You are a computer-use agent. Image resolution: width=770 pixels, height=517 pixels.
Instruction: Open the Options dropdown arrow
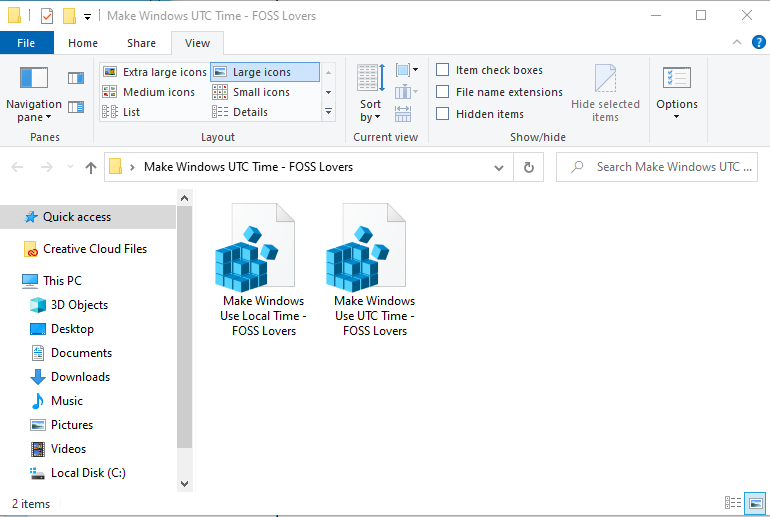pyautogui.click(x=677, y=117)
